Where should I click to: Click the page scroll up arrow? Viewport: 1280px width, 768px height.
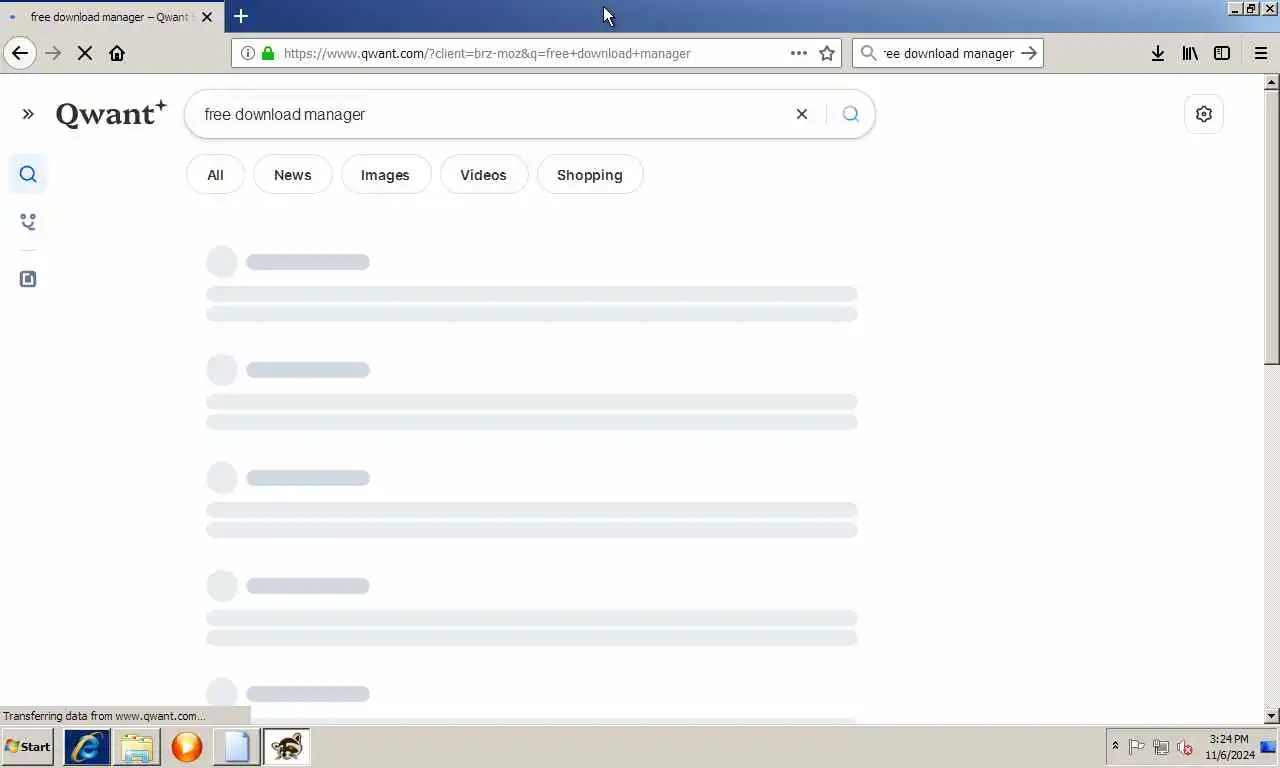1272,81
